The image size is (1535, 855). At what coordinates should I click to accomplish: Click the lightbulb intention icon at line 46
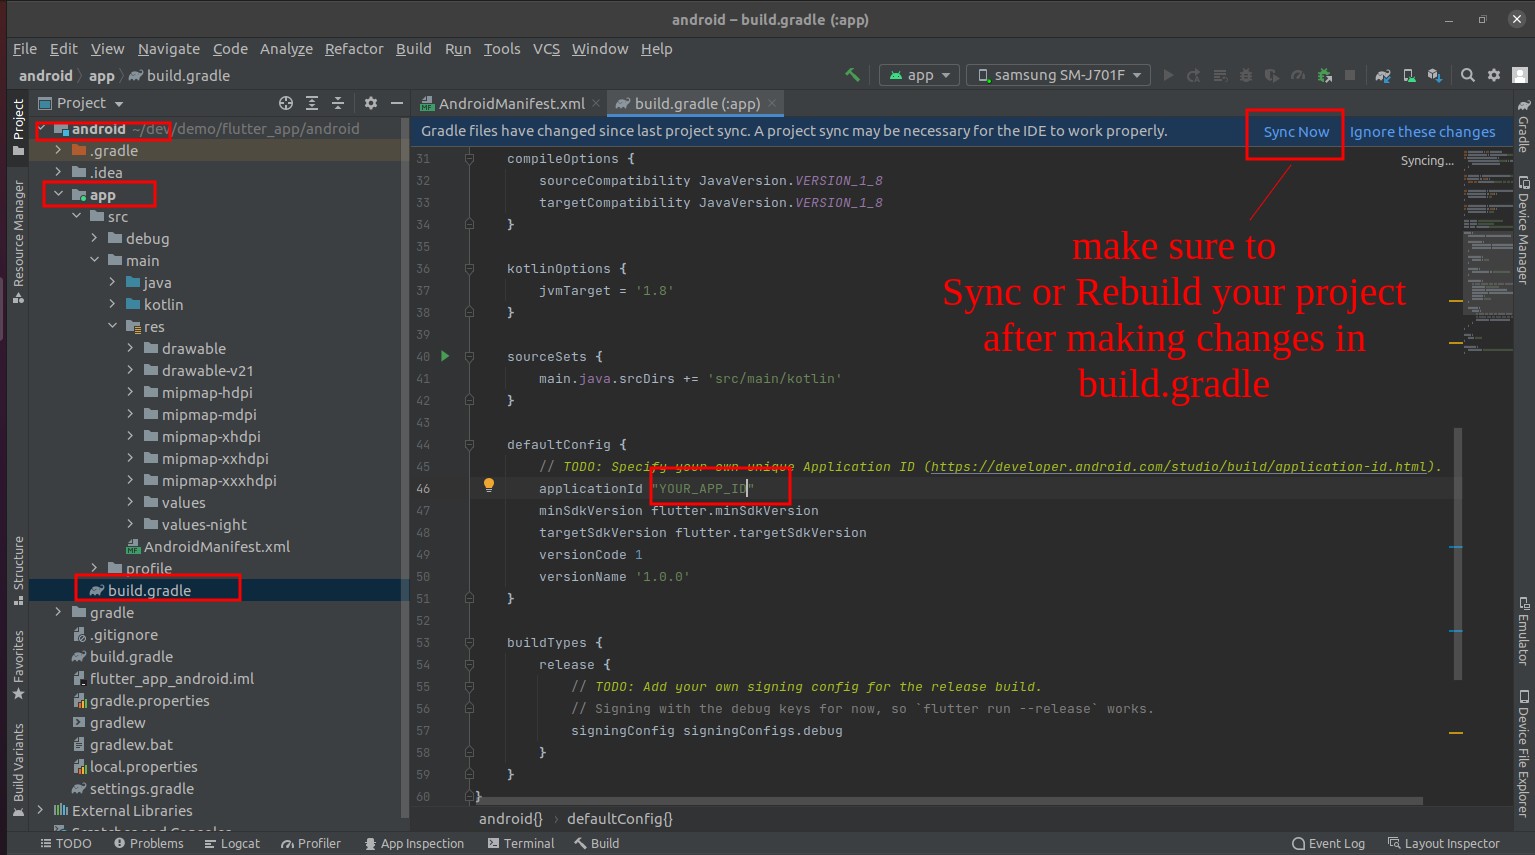[489, 485]
